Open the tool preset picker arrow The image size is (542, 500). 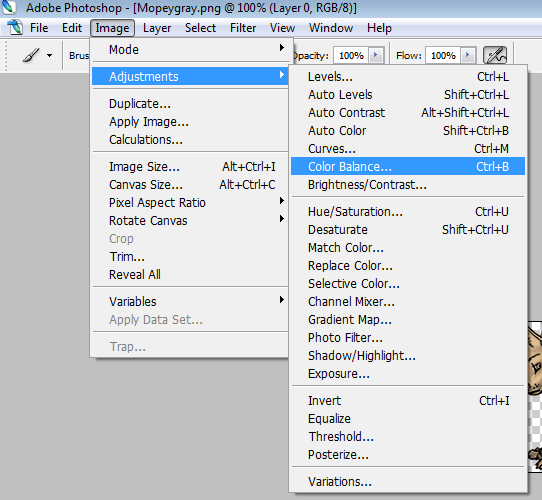[x=49, y=55]
